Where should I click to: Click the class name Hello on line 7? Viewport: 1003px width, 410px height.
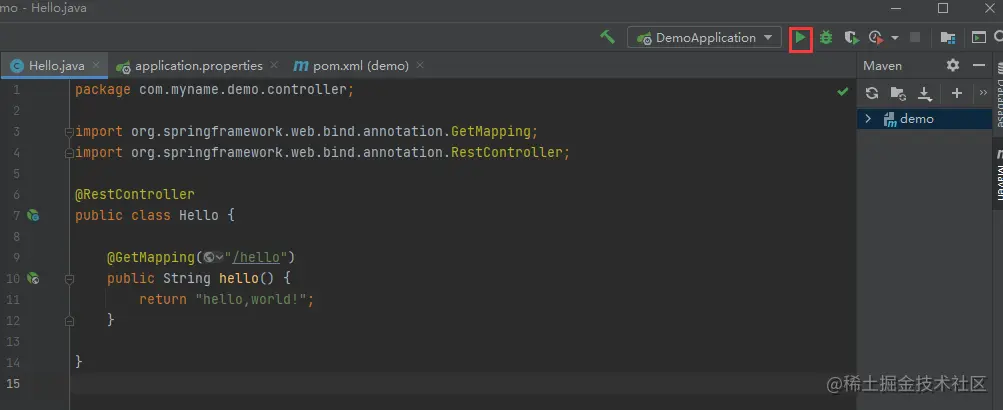(x=199, y=215)
